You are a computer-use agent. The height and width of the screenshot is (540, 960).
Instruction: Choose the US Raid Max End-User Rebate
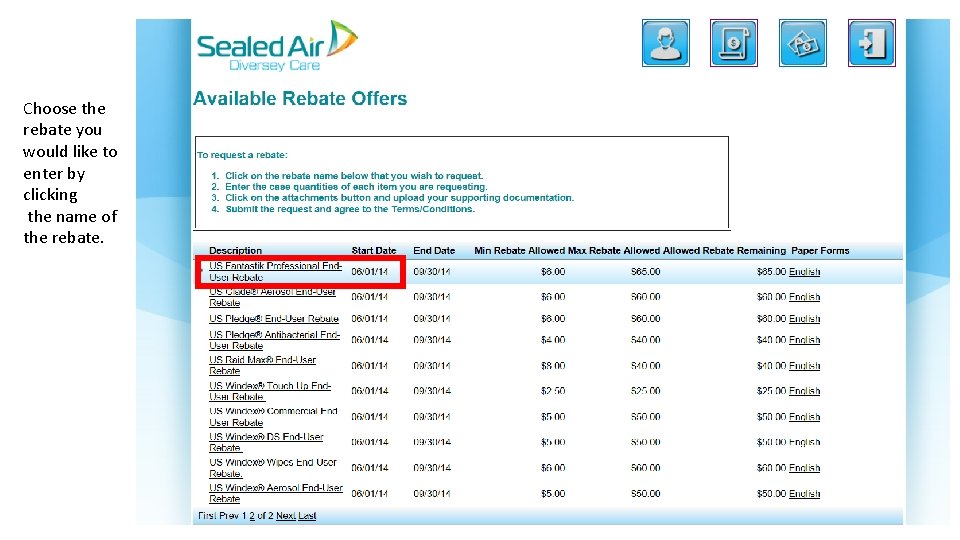click(x=262, y=366)
